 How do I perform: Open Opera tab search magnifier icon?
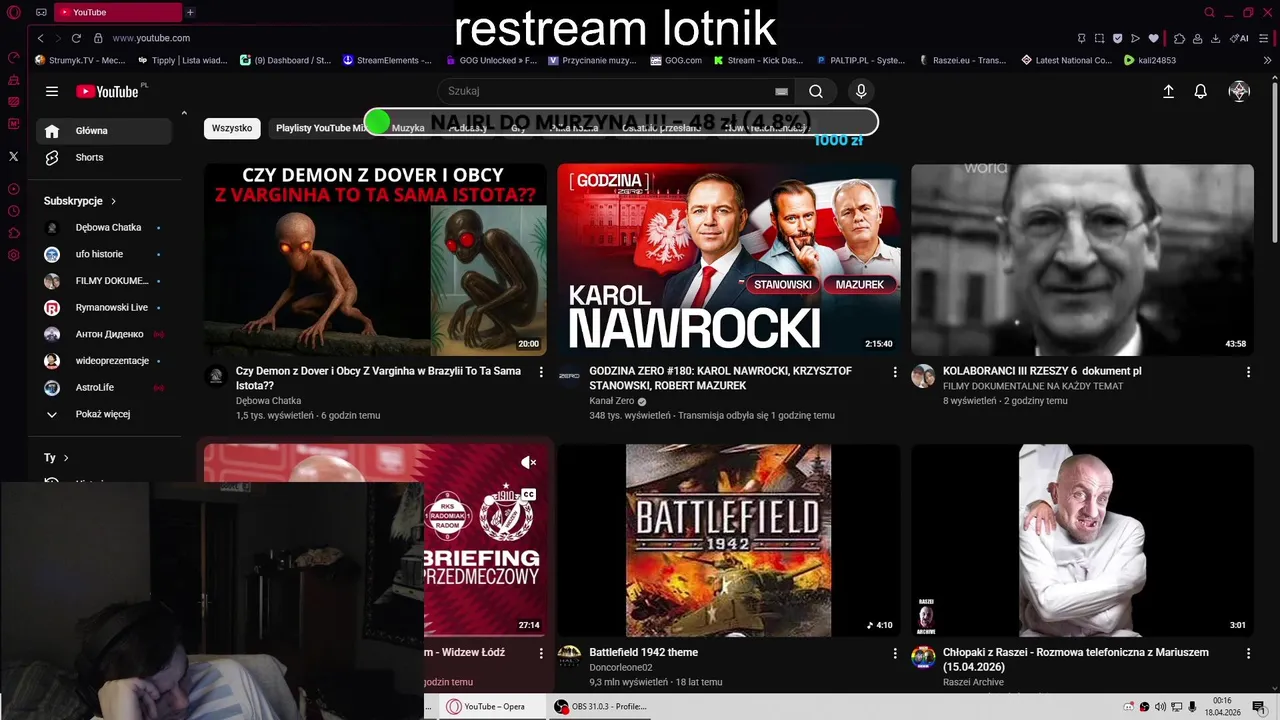(1209, 13)
